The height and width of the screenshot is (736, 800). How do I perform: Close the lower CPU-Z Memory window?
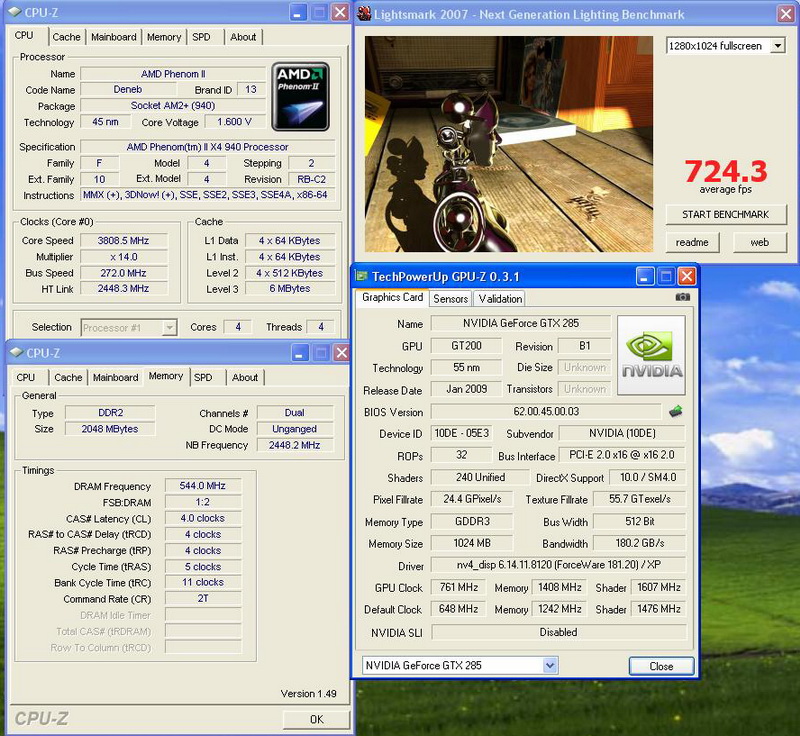point(341,352)
